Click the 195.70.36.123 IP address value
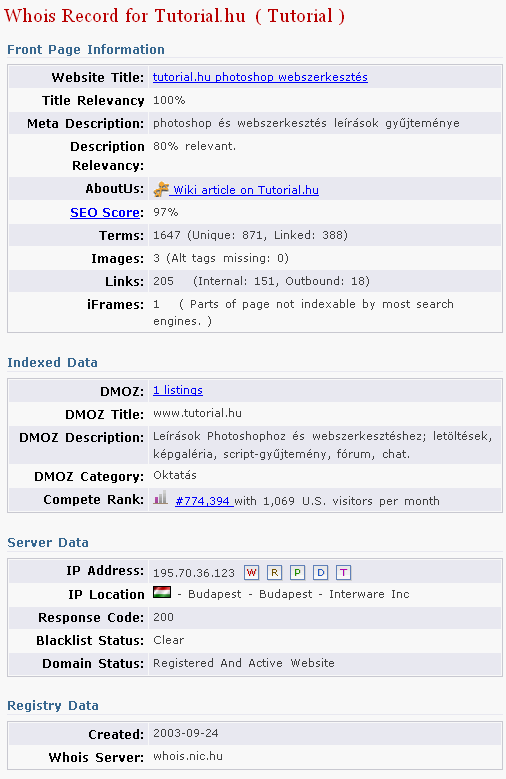 [x=194, y=573]
